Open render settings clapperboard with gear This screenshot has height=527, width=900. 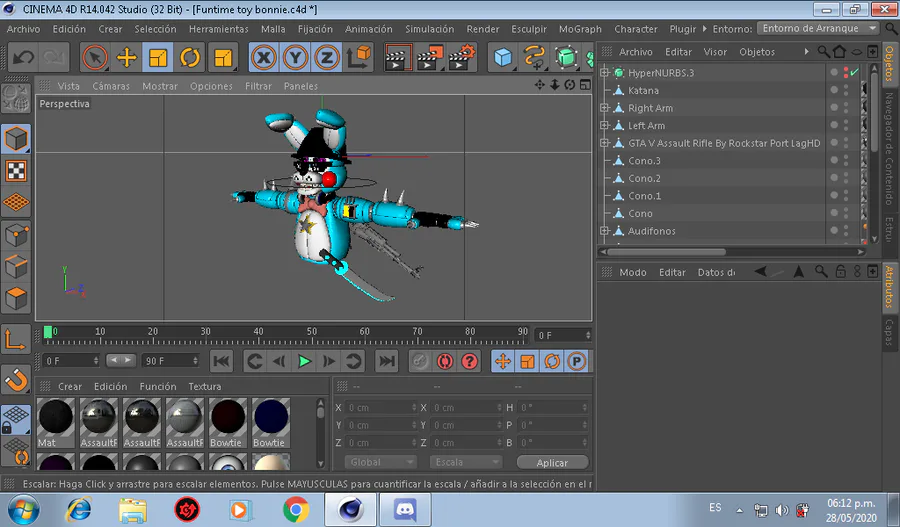click(462, 57)
